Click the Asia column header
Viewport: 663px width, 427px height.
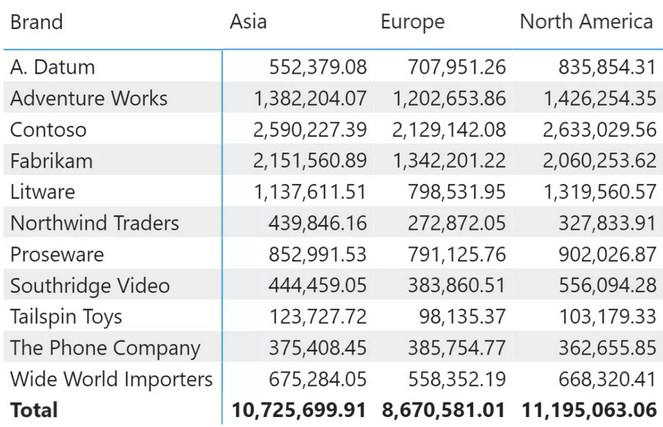248,22
